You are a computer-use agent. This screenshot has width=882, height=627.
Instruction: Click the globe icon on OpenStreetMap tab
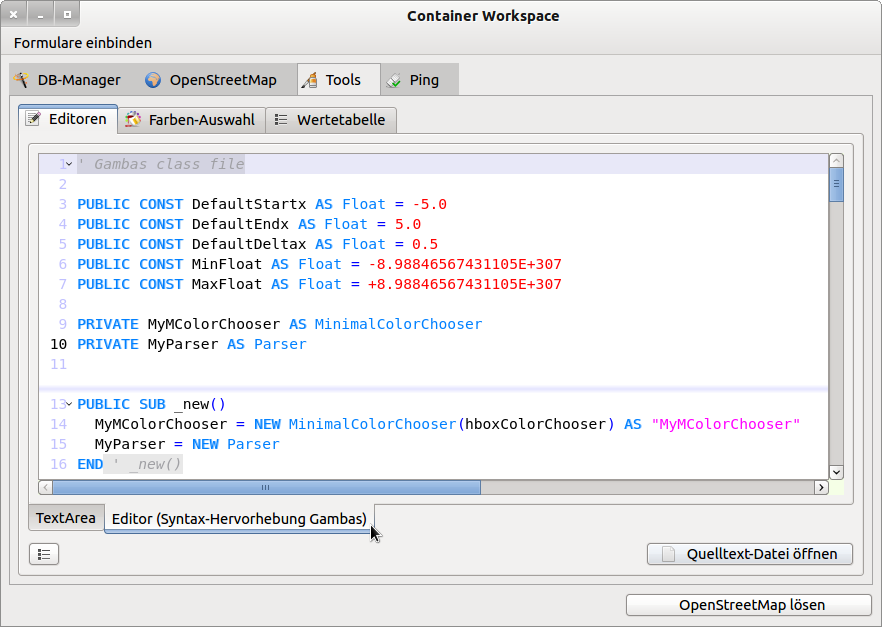153,80
